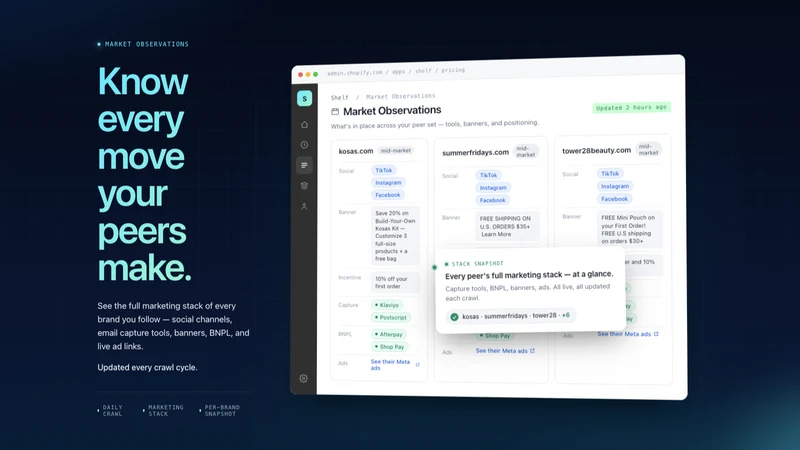Click the Shelf app logo icon
The image size is (800, 450).
305,98
